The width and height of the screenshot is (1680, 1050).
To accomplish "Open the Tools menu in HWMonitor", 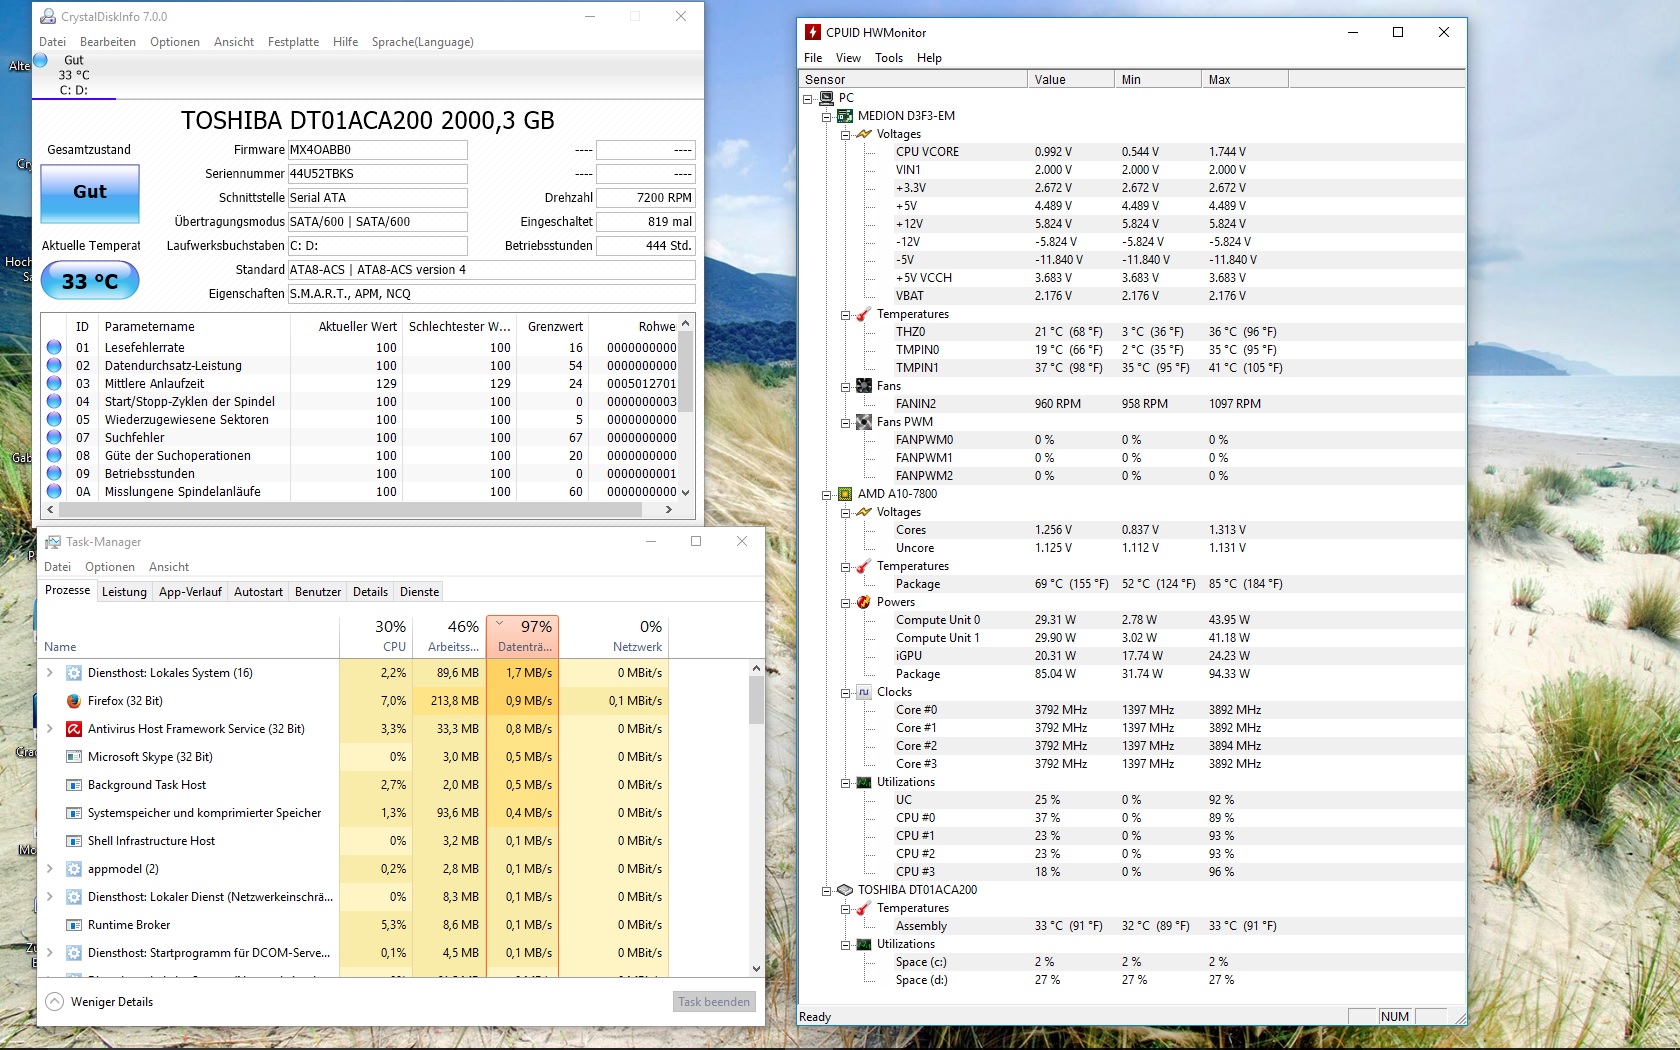I will click(889, 58).
